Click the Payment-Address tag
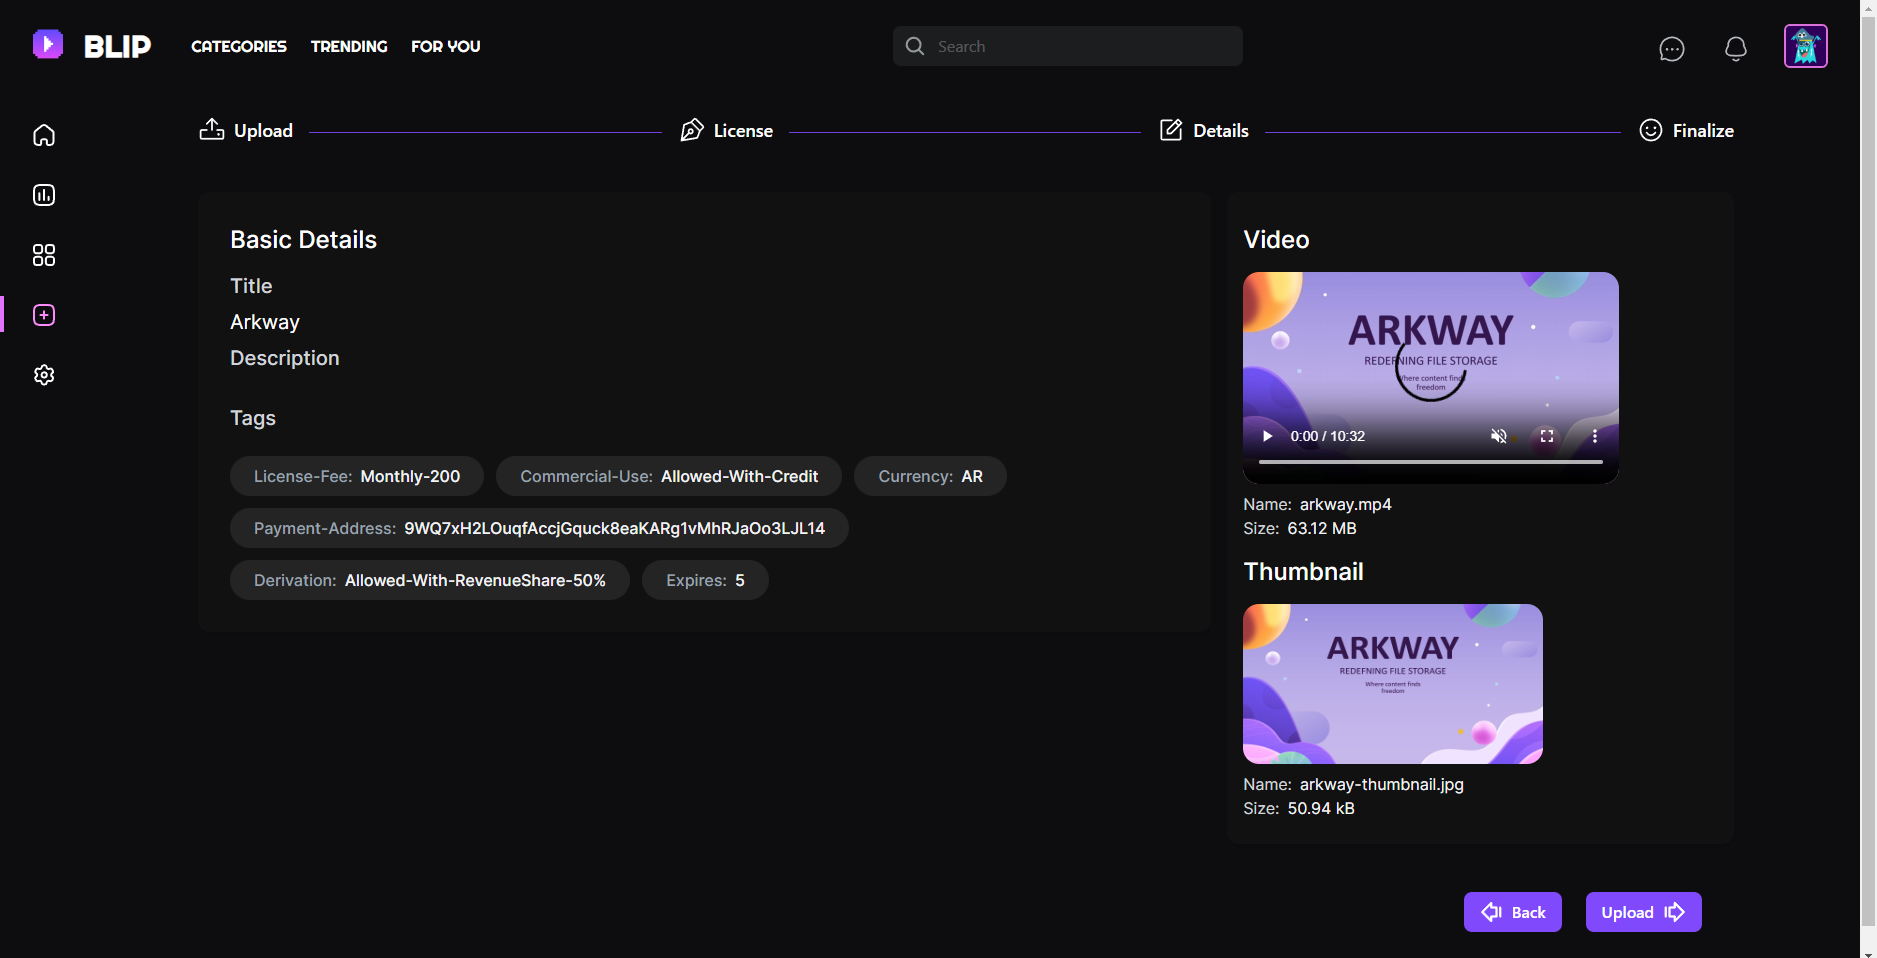 tap(539, 528)
